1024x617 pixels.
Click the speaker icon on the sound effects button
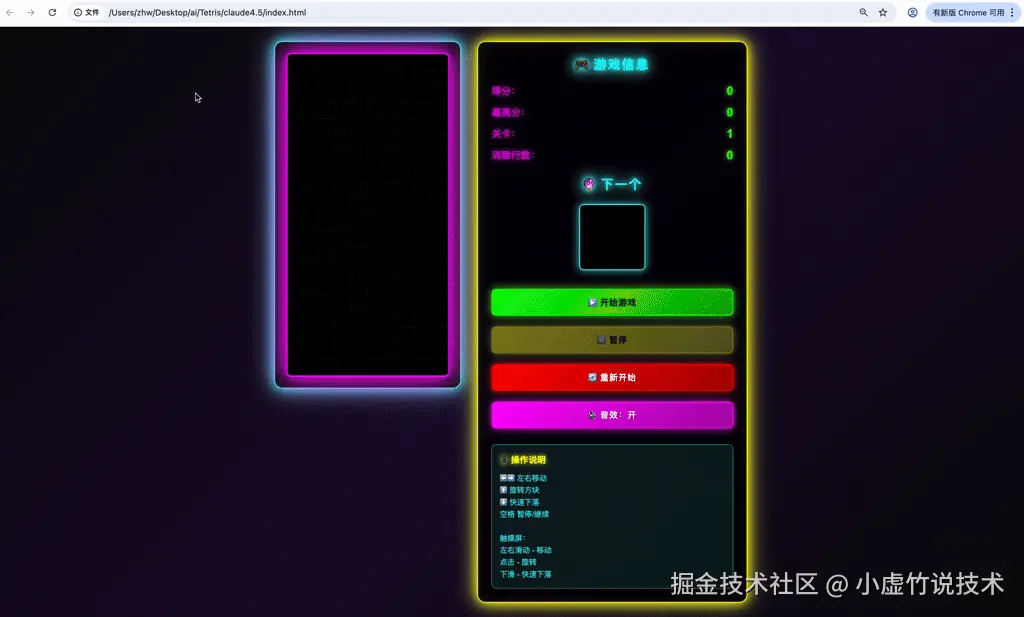pos(592,414)
